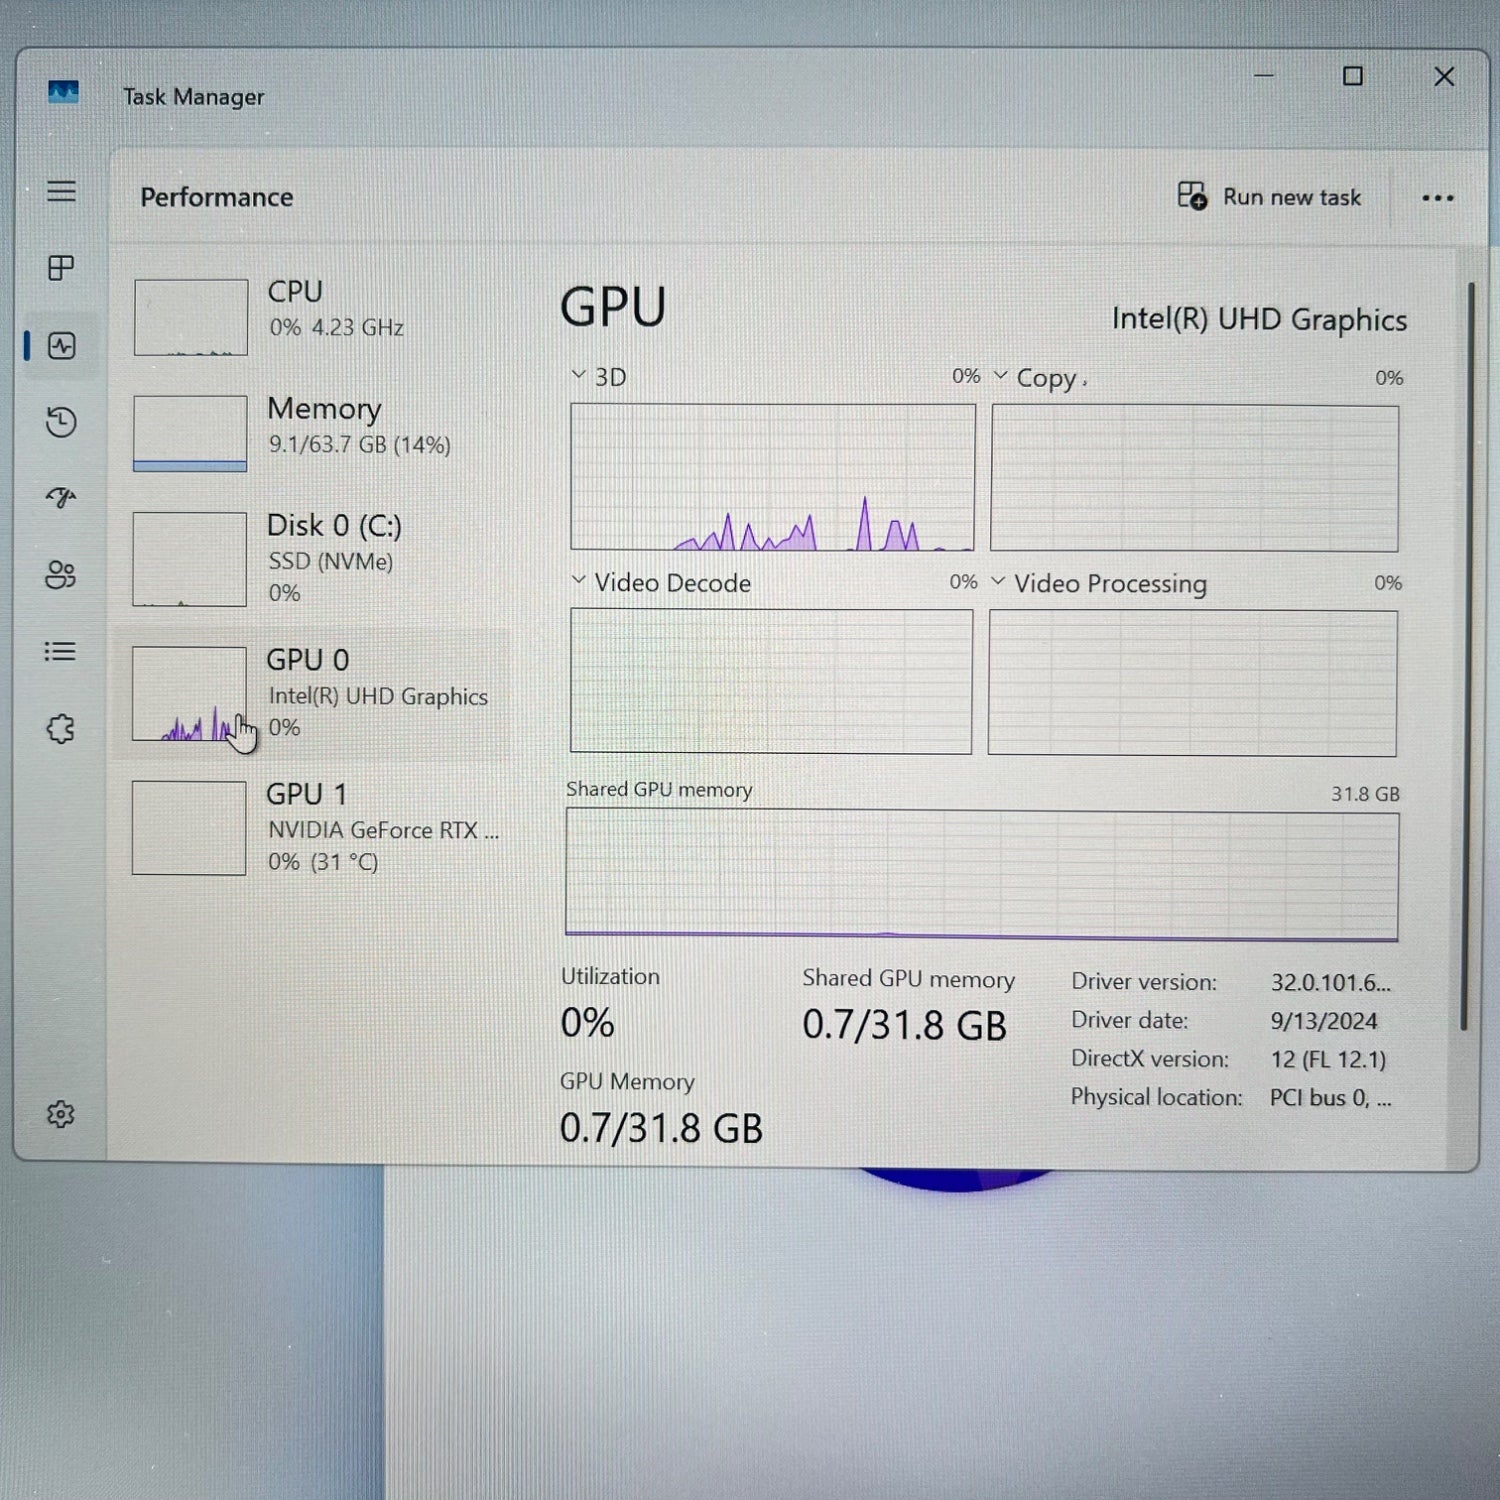Click the Run new task icon
The width and height of the screenshot is (1500, 1500).
point(1192,195)
